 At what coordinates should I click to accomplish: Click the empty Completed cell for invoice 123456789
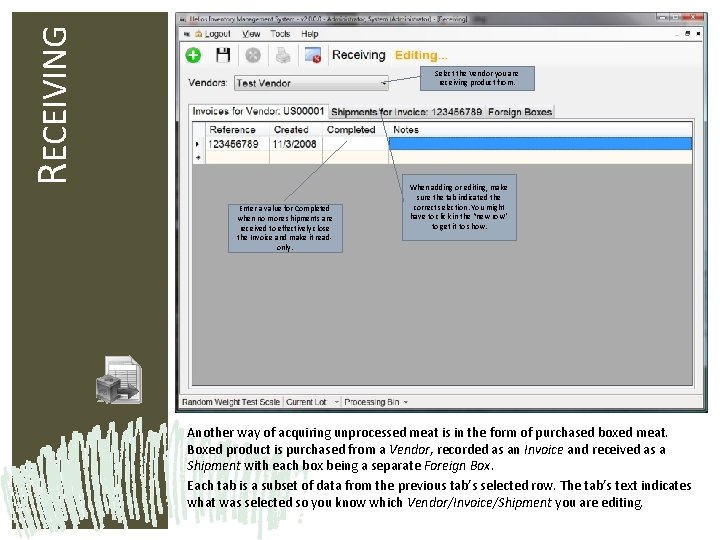click(355, 144)
